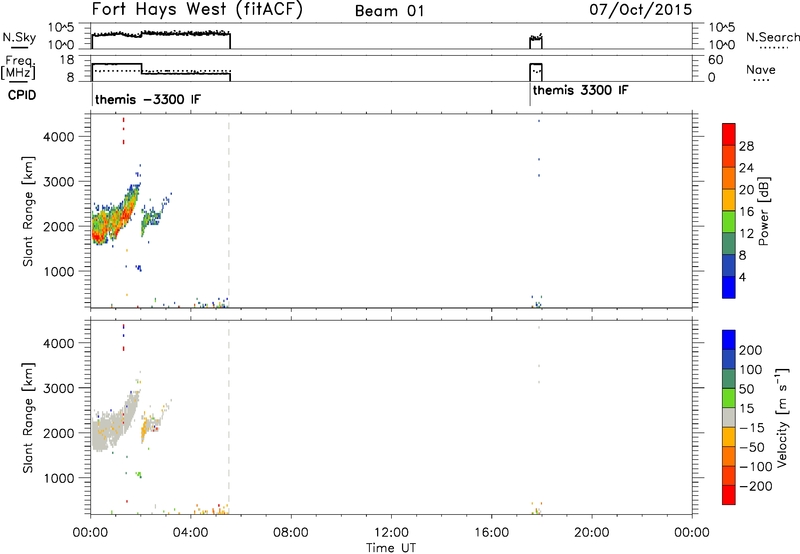This screenshot has height=554, width=800.
Task: Click the '18' frequency axis tick
Action: coord(67,60)
